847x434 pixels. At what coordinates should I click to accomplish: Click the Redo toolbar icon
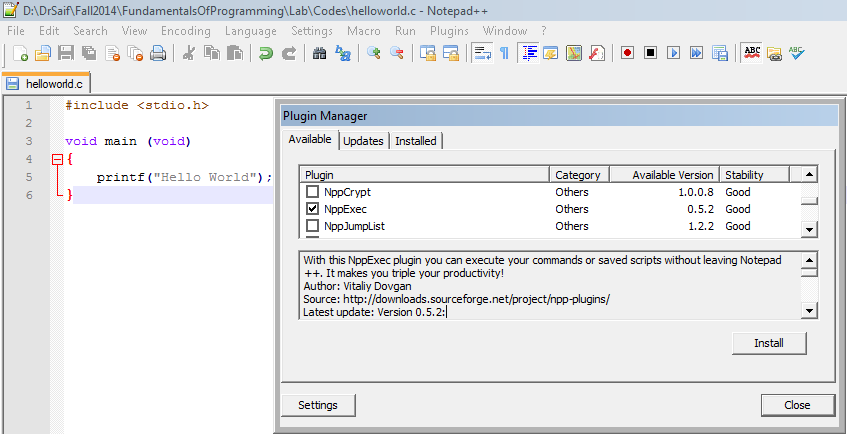(289, 53)
